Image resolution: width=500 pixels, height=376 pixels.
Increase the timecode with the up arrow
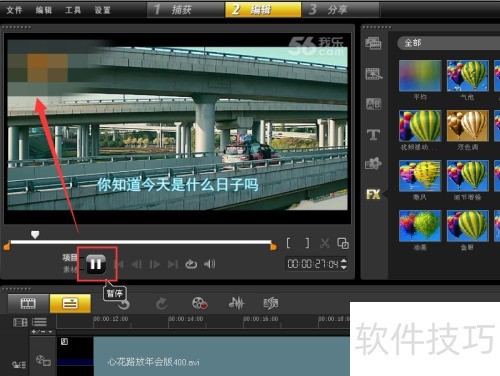344,261
